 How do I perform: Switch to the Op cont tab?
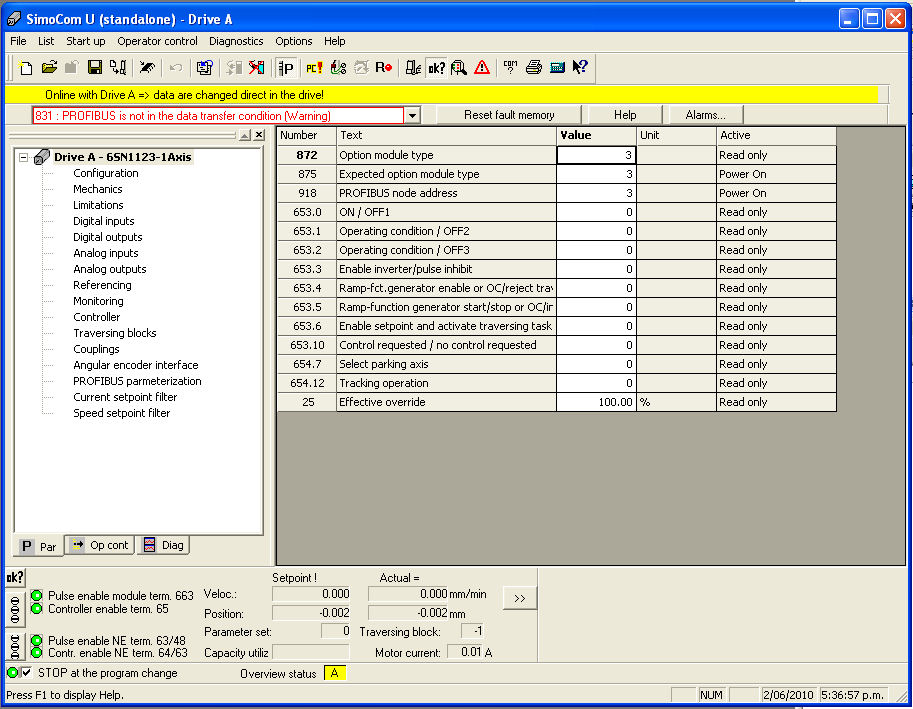click(100, 545)
